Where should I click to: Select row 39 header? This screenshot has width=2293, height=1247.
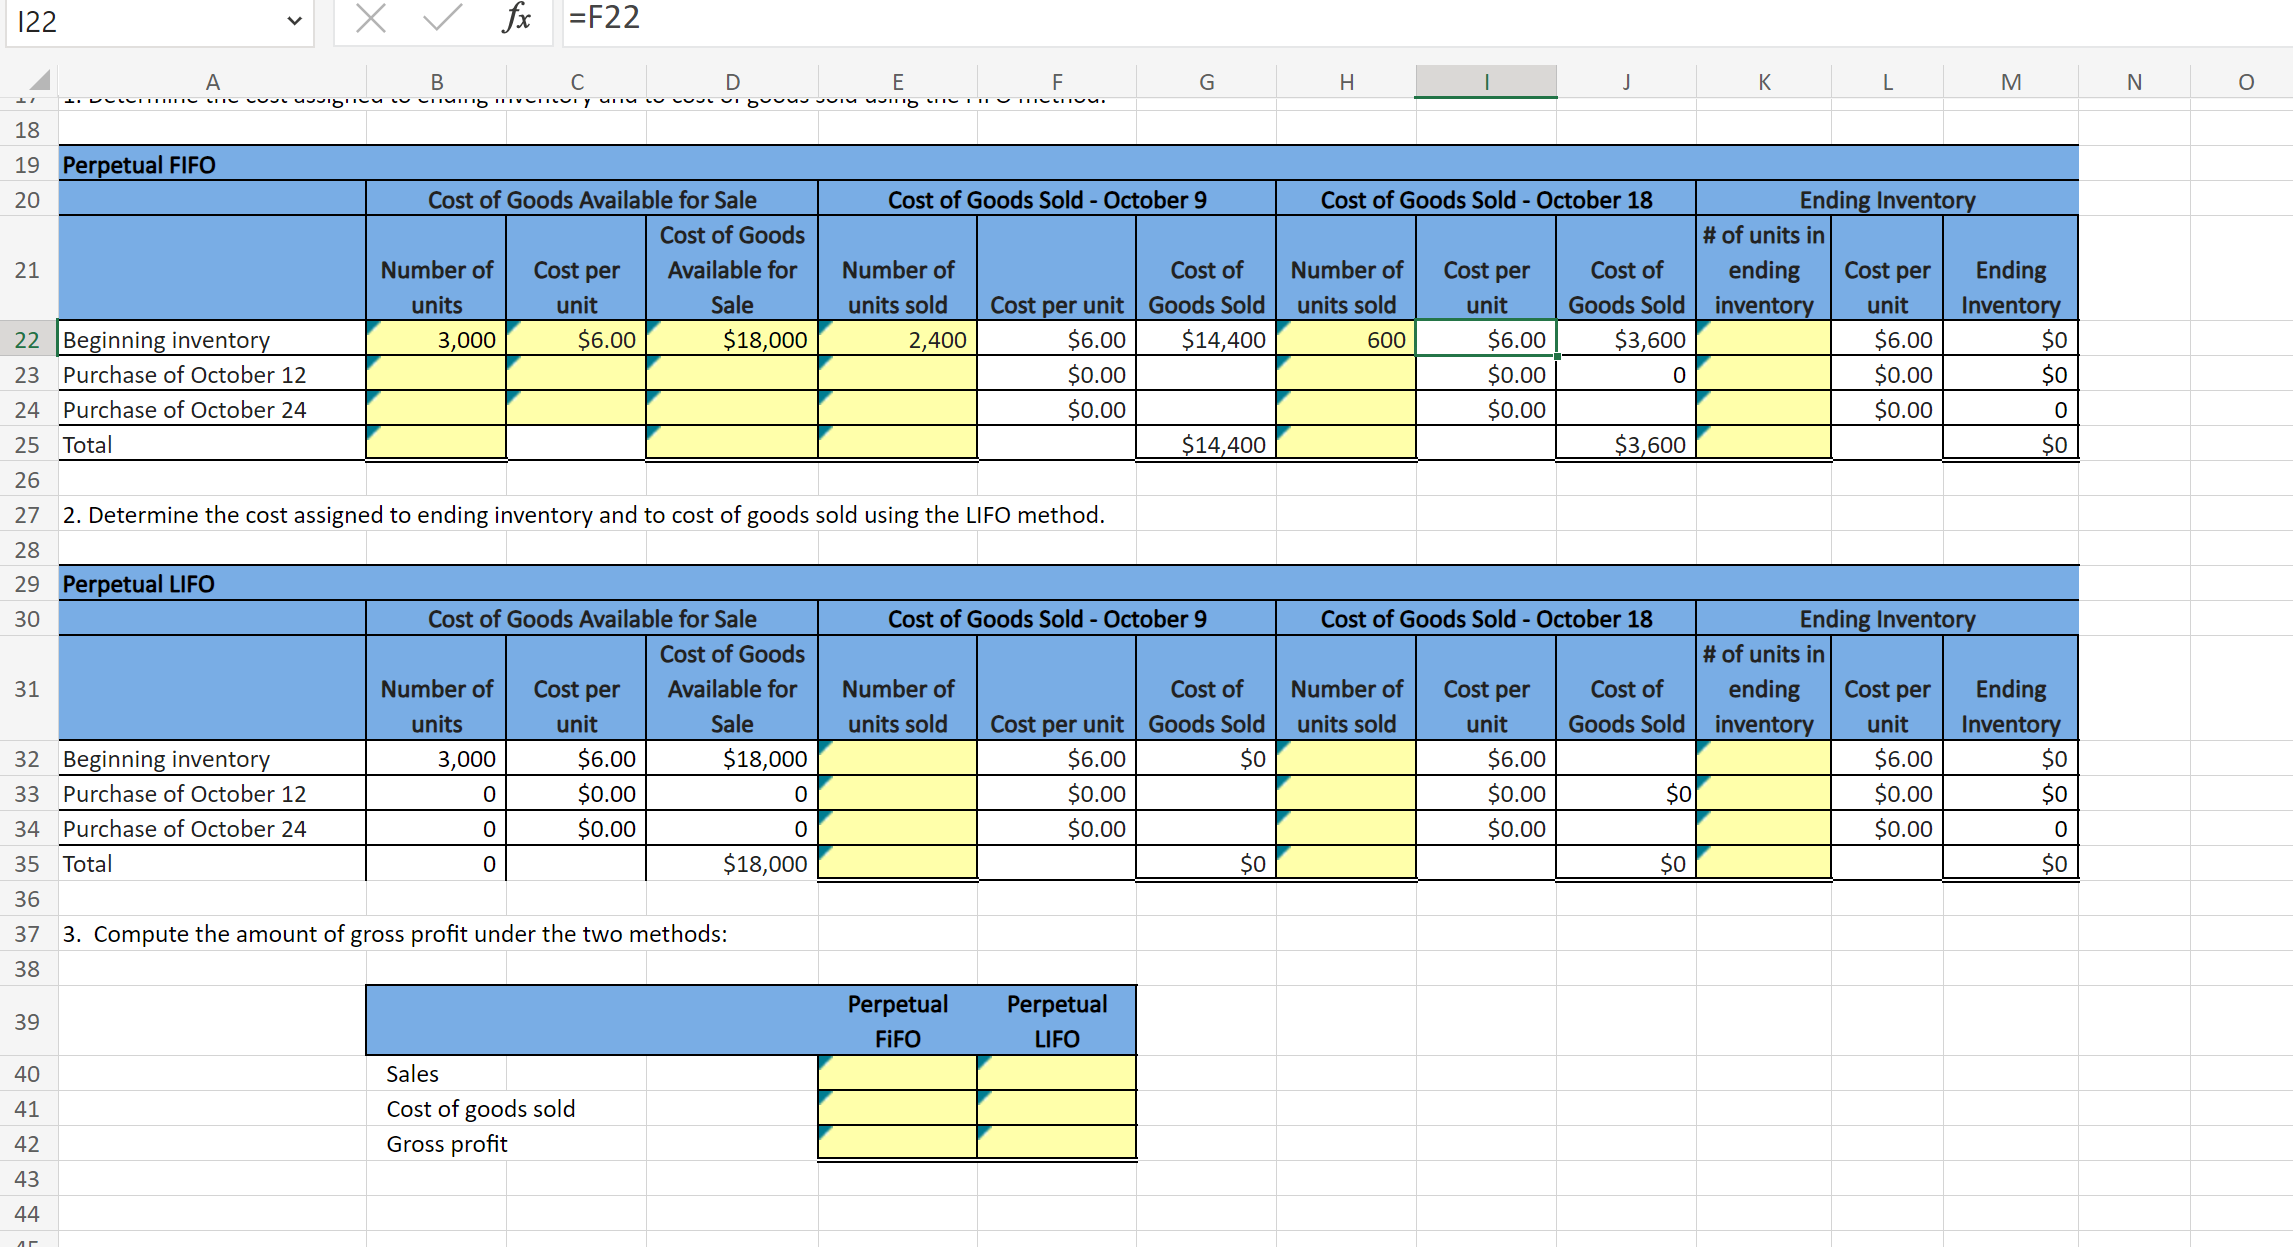[27, 1021]
